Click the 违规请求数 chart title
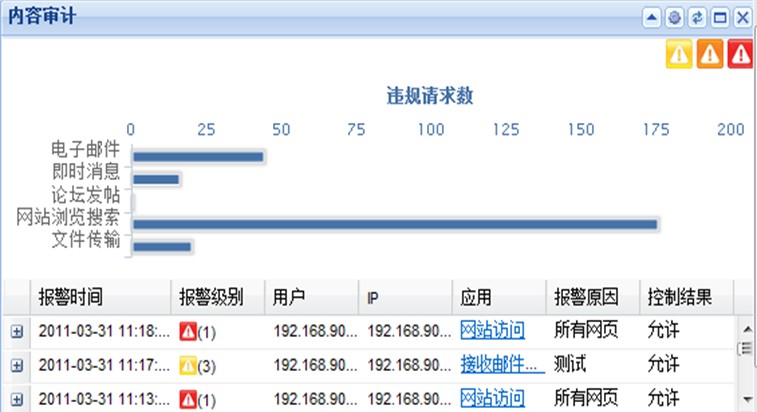The width and height of the screenshot is (757, 412). (430, 96)
